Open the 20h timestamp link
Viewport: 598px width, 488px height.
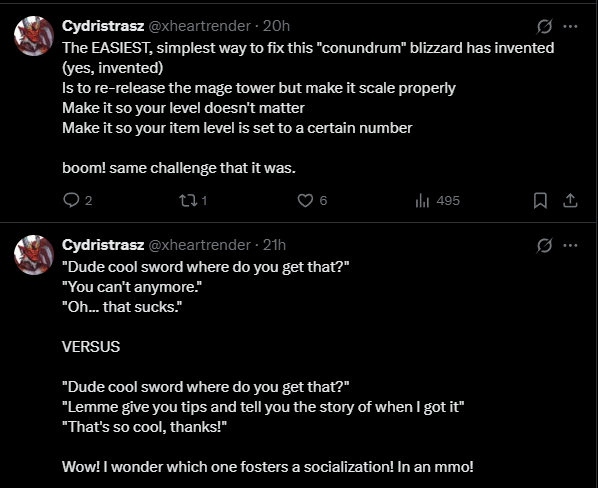coord(276,26)
